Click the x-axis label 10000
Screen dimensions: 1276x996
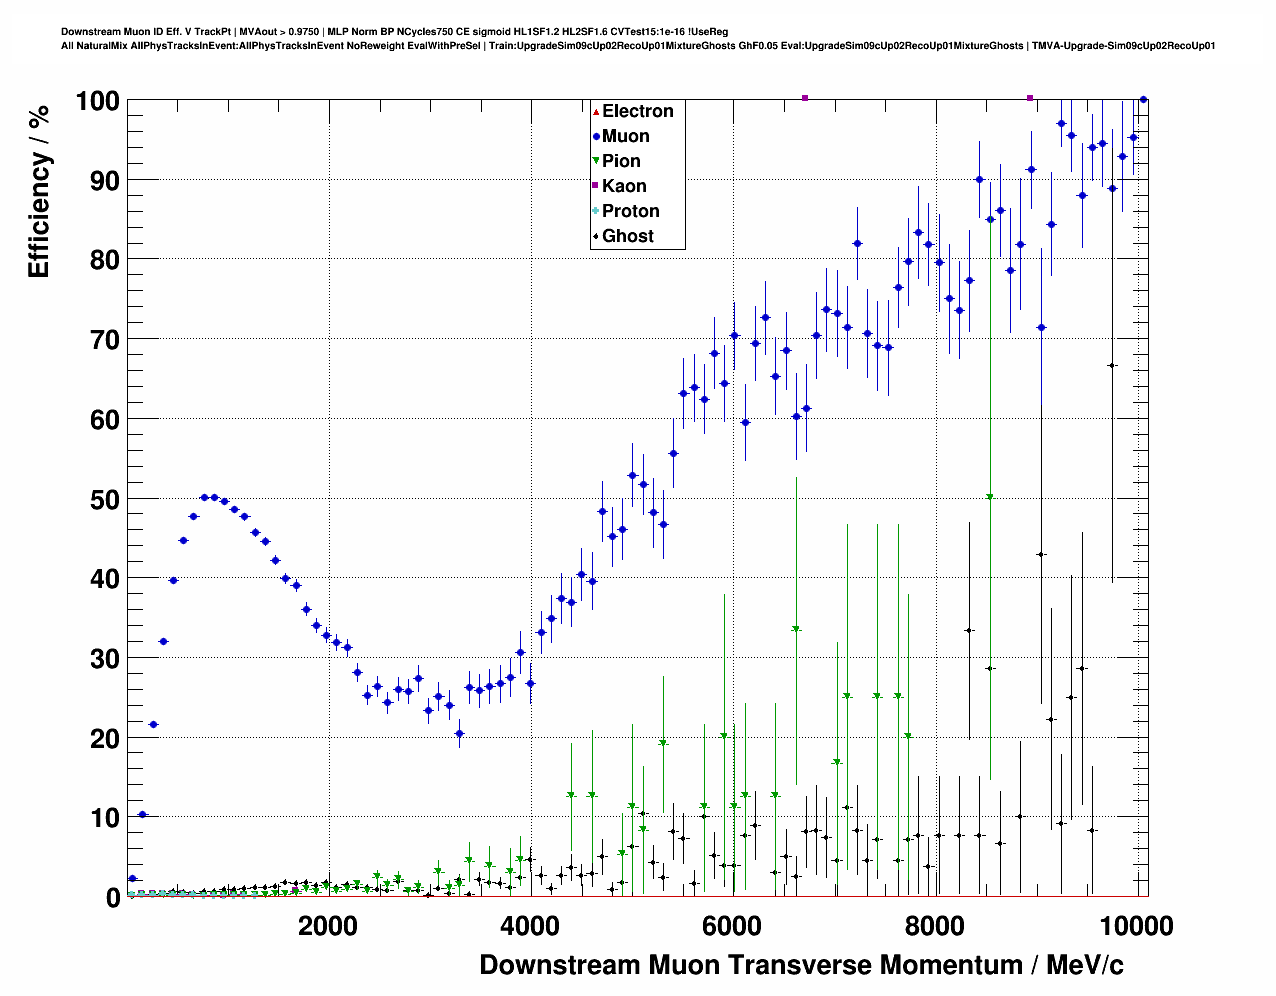[x=1136, y=926]
